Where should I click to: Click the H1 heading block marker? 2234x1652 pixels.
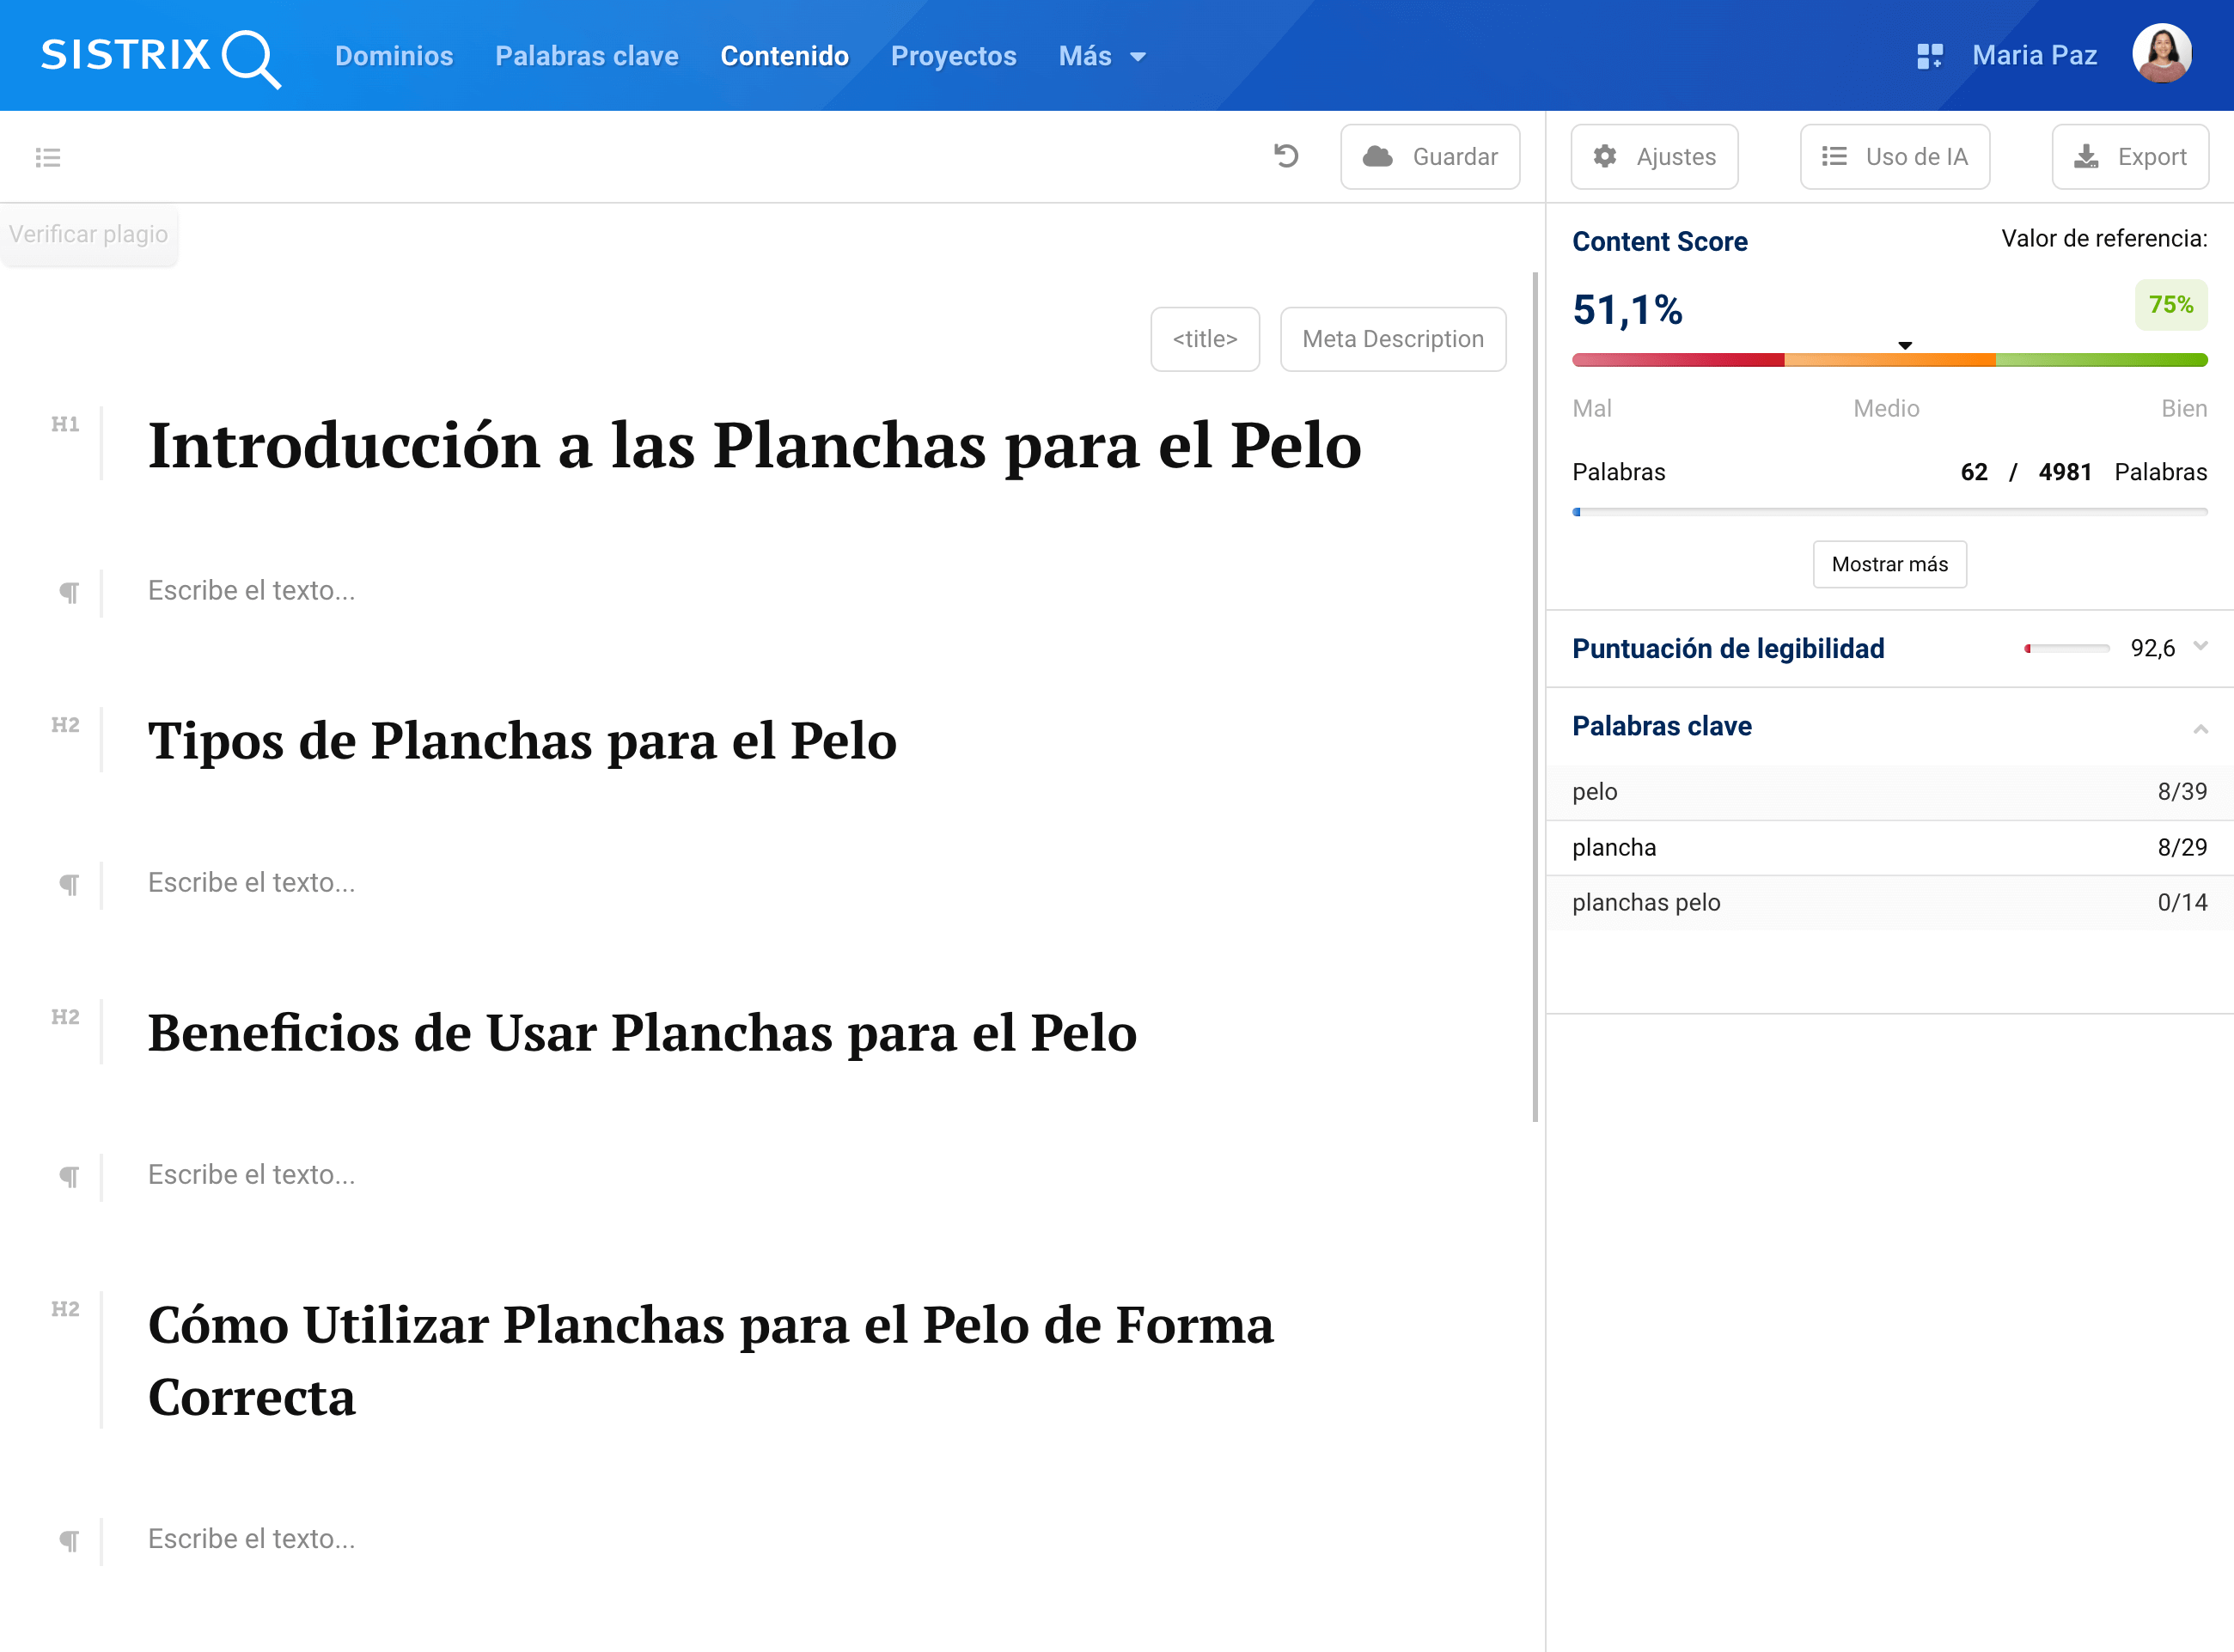65,424
